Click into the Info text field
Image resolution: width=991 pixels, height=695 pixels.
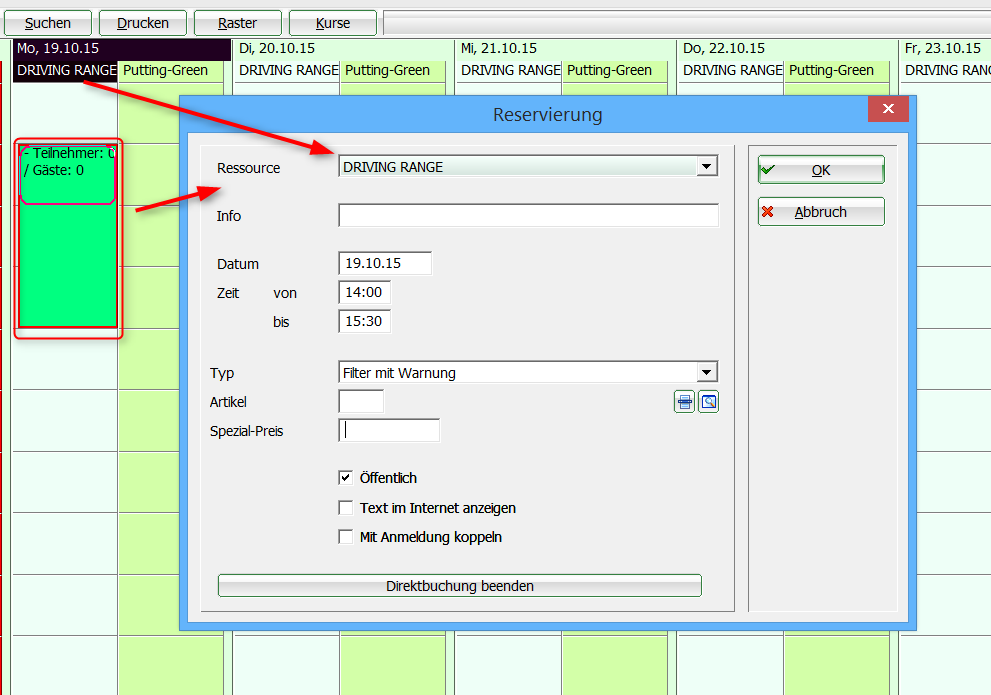528,216
